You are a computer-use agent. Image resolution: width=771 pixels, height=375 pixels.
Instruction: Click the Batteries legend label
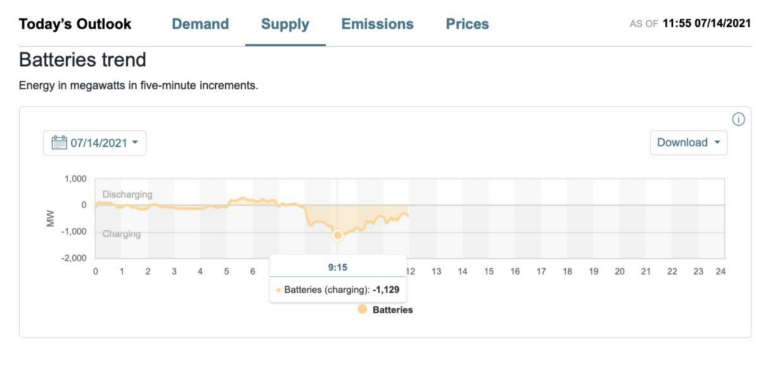coord(392,310)
